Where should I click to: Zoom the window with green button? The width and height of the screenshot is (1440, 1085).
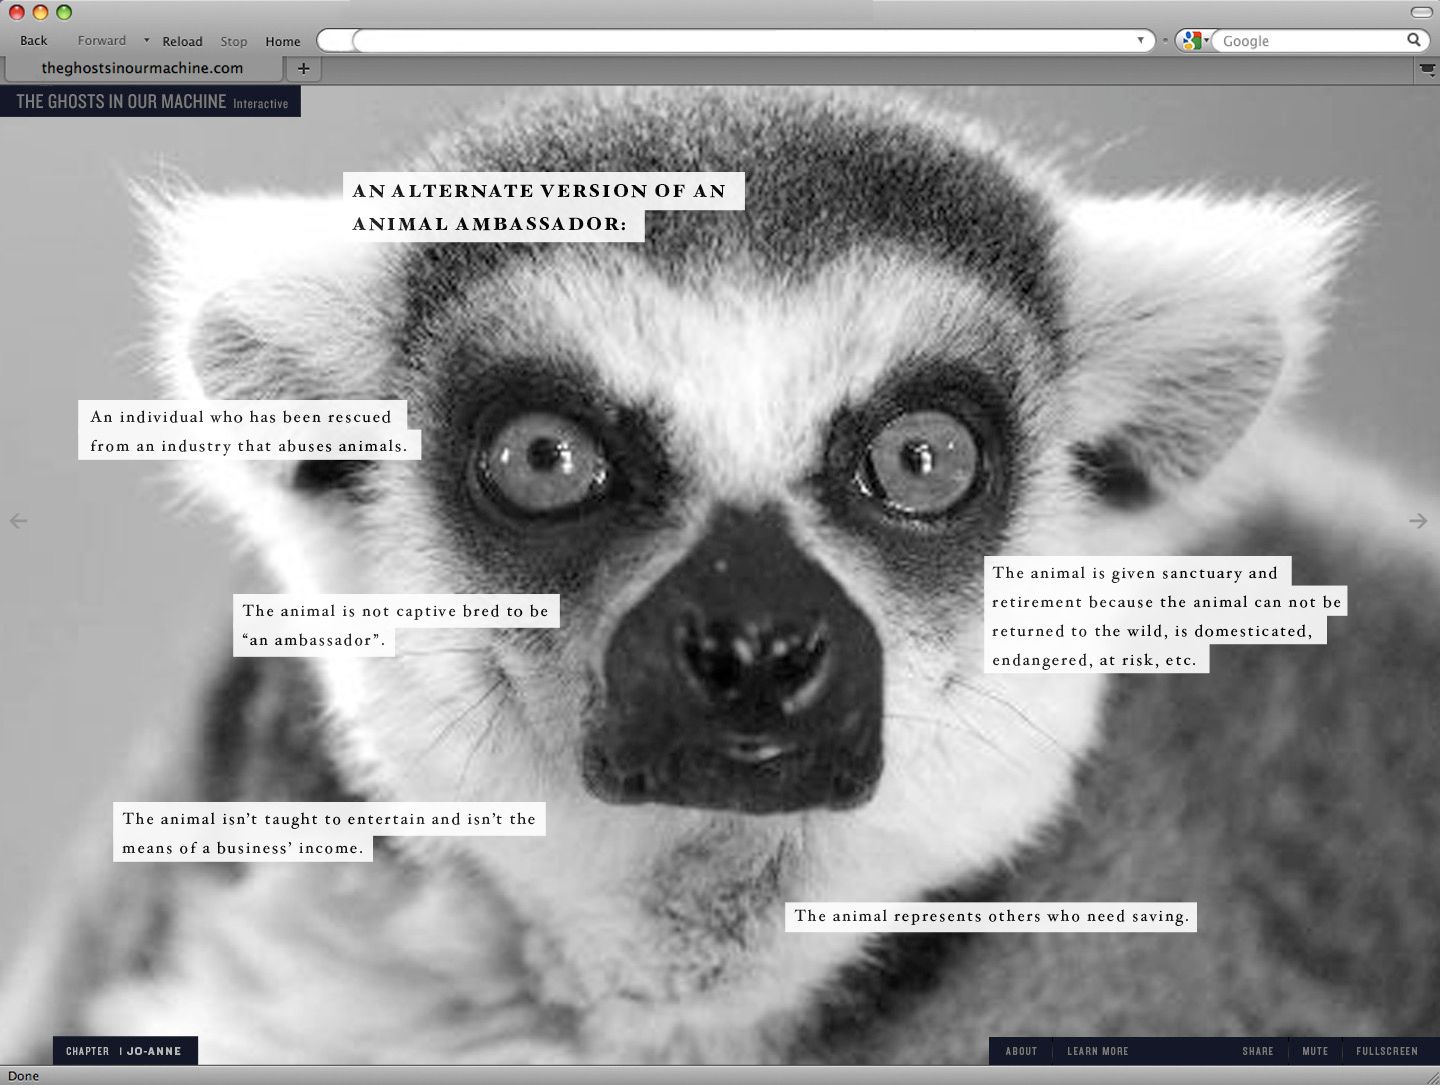tap(64, 12)
